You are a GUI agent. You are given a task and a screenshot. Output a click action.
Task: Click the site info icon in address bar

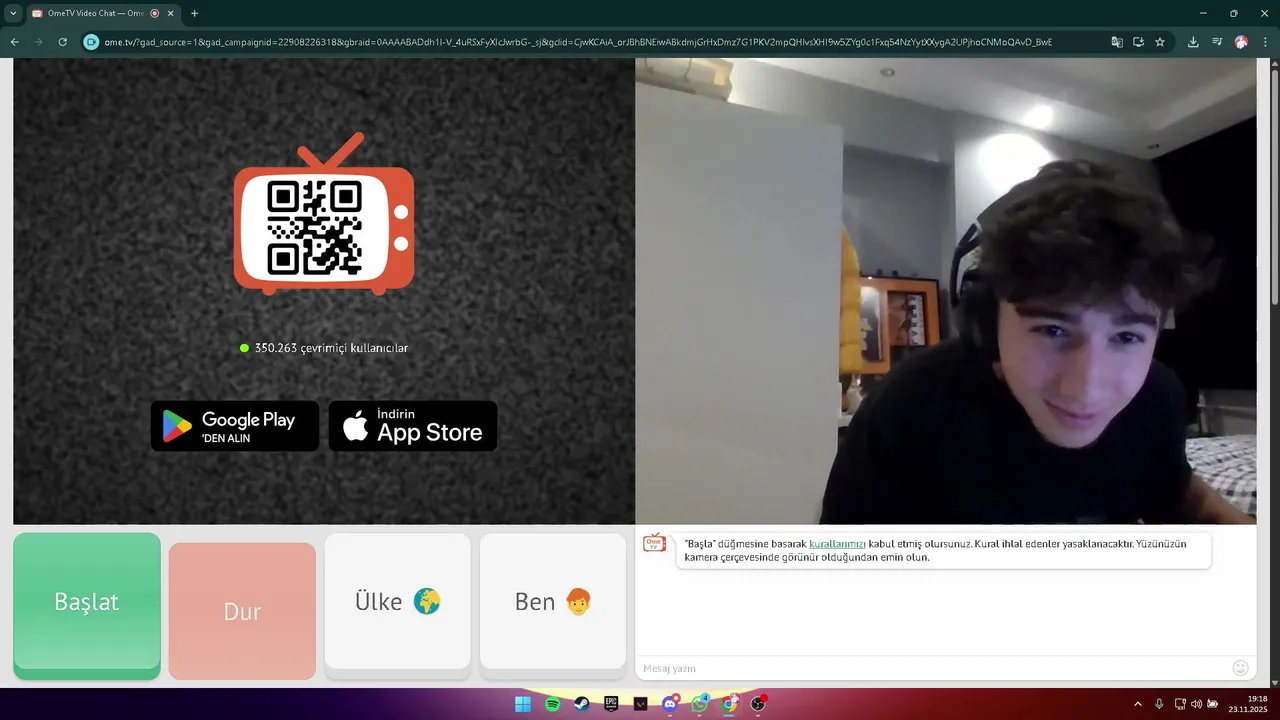coord(91,42)
